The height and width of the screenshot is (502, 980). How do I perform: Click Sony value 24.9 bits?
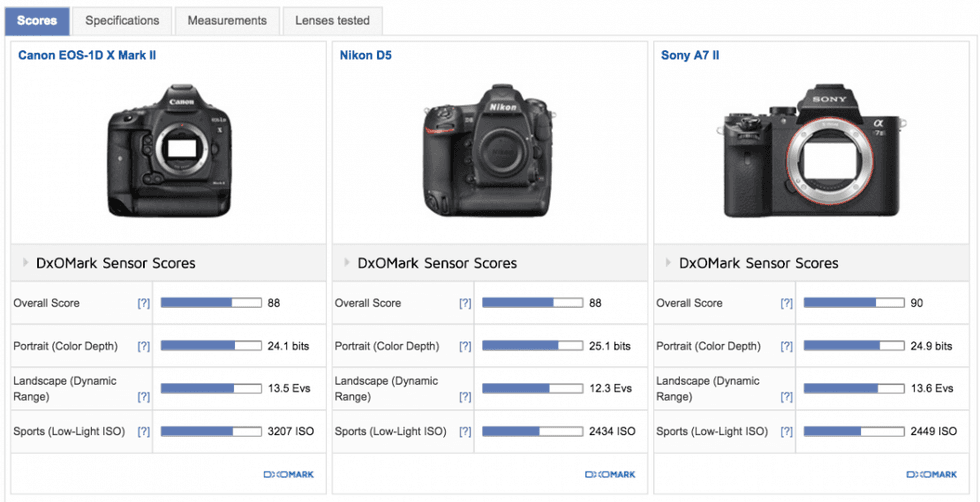coord(931,346)
